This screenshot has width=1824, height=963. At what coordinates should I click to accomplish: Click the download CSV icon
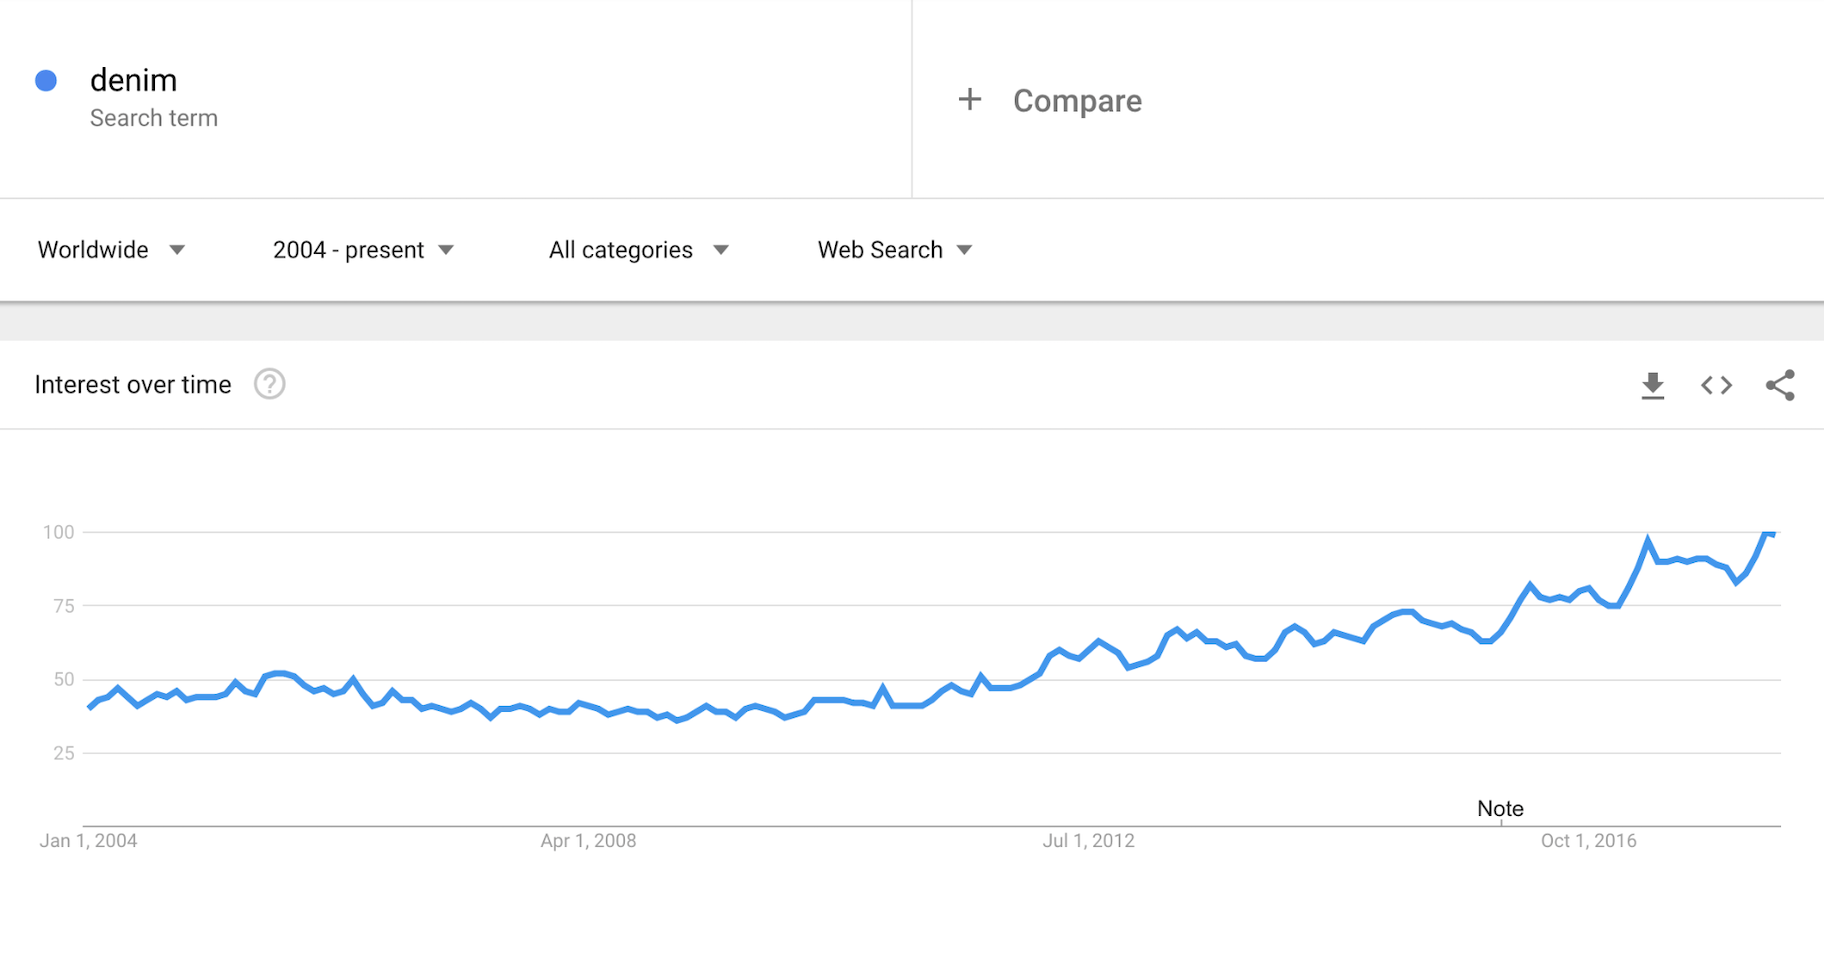[1652, 386]
